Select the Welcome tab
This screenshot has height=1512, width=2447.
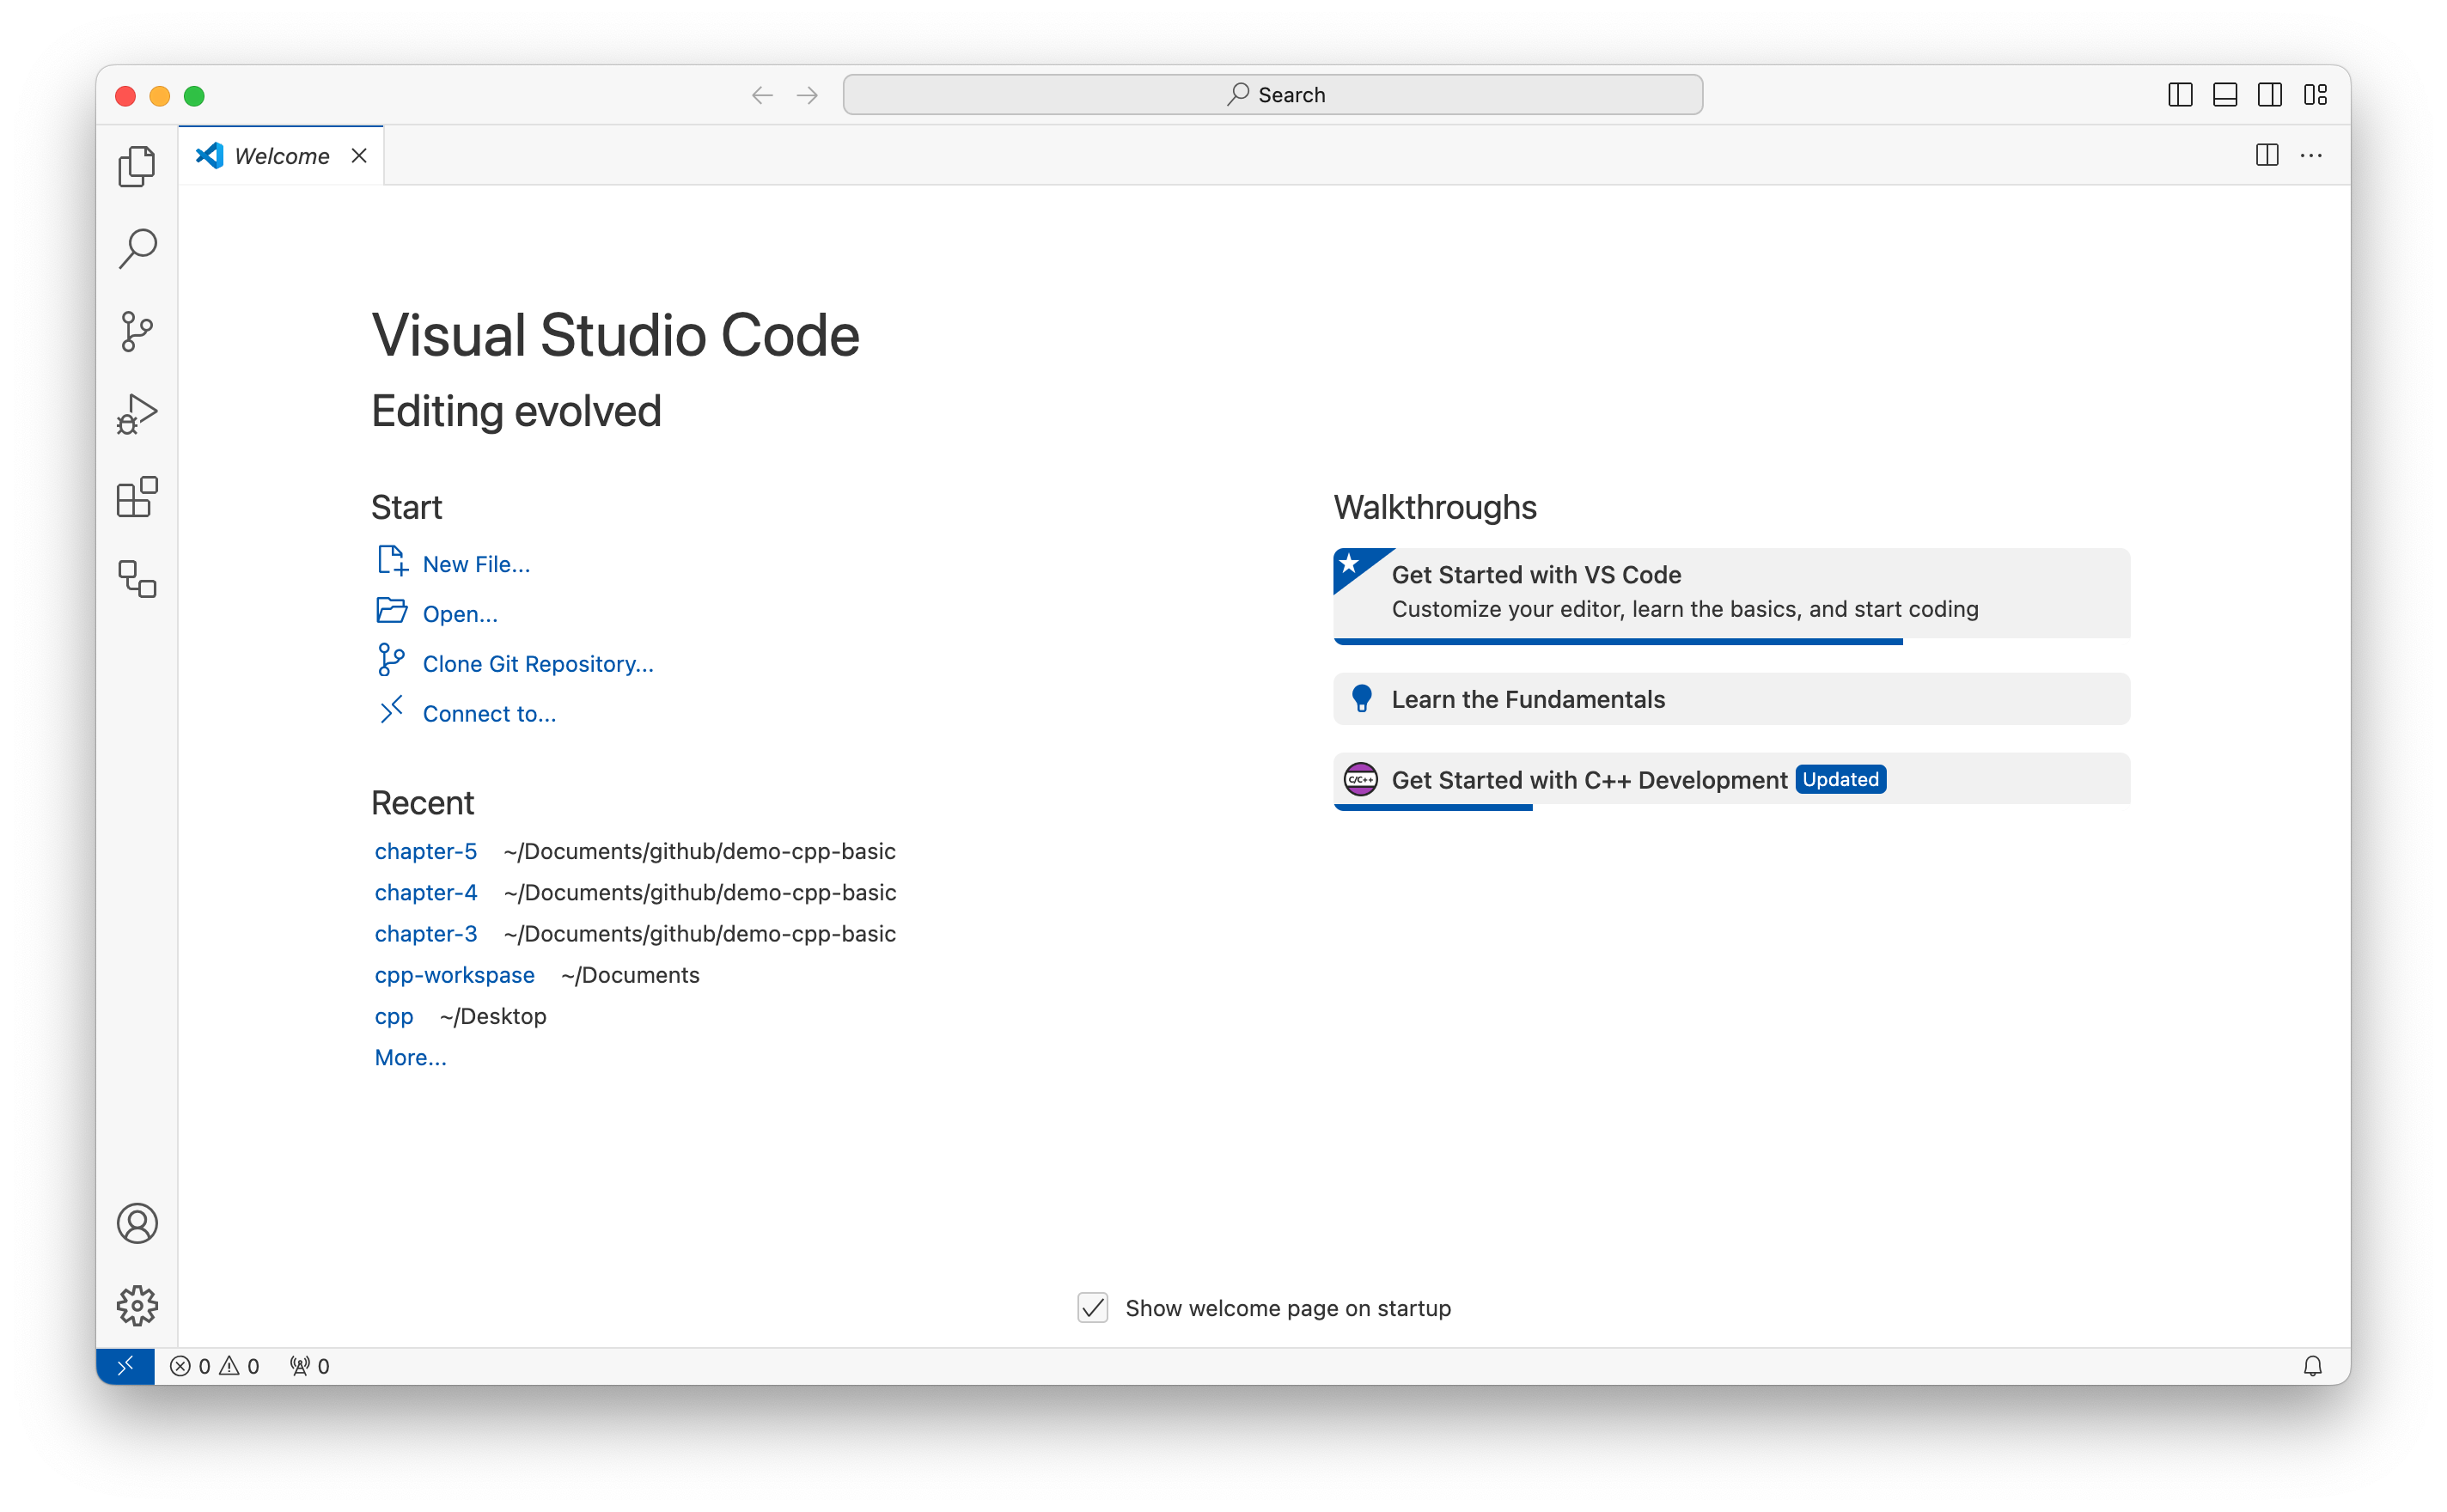point(281,156)
